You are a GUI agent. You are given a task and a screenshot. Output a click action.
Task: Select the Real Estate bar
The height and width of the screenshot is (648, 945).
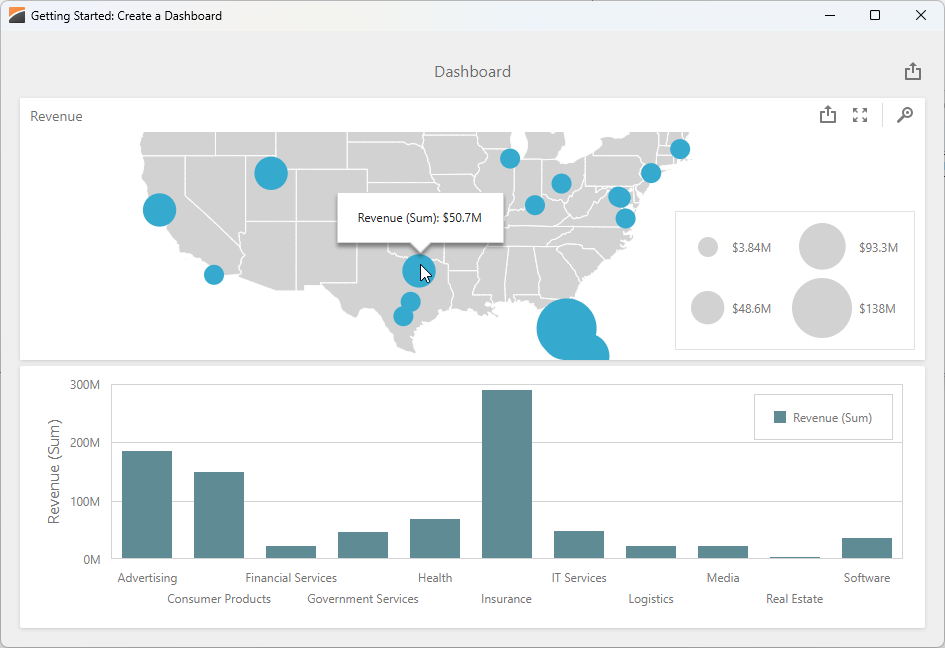point(794,556)
